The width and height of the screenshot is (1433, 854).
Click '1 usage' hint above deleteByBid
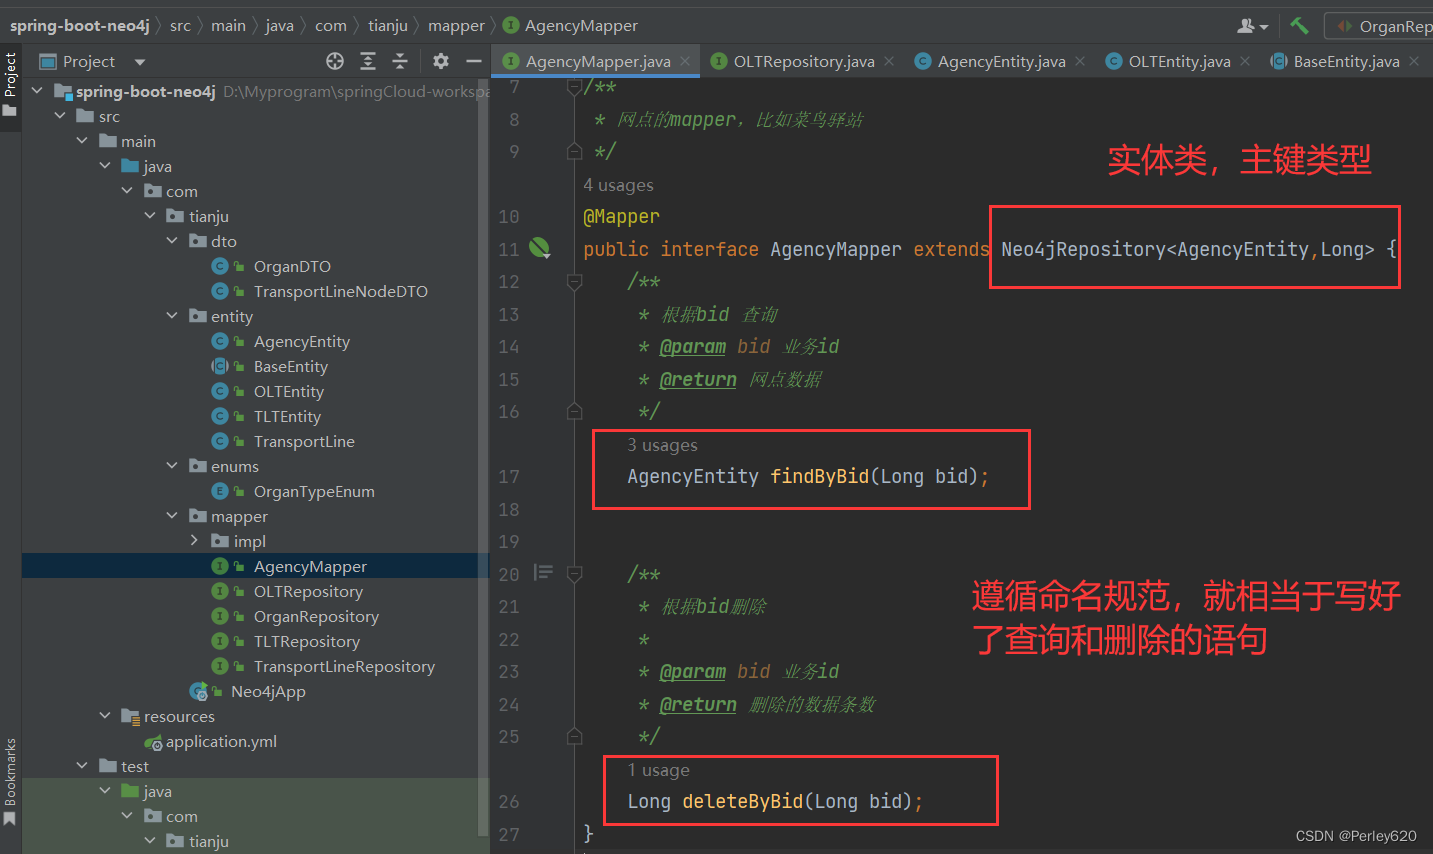[x=658, y=770]
